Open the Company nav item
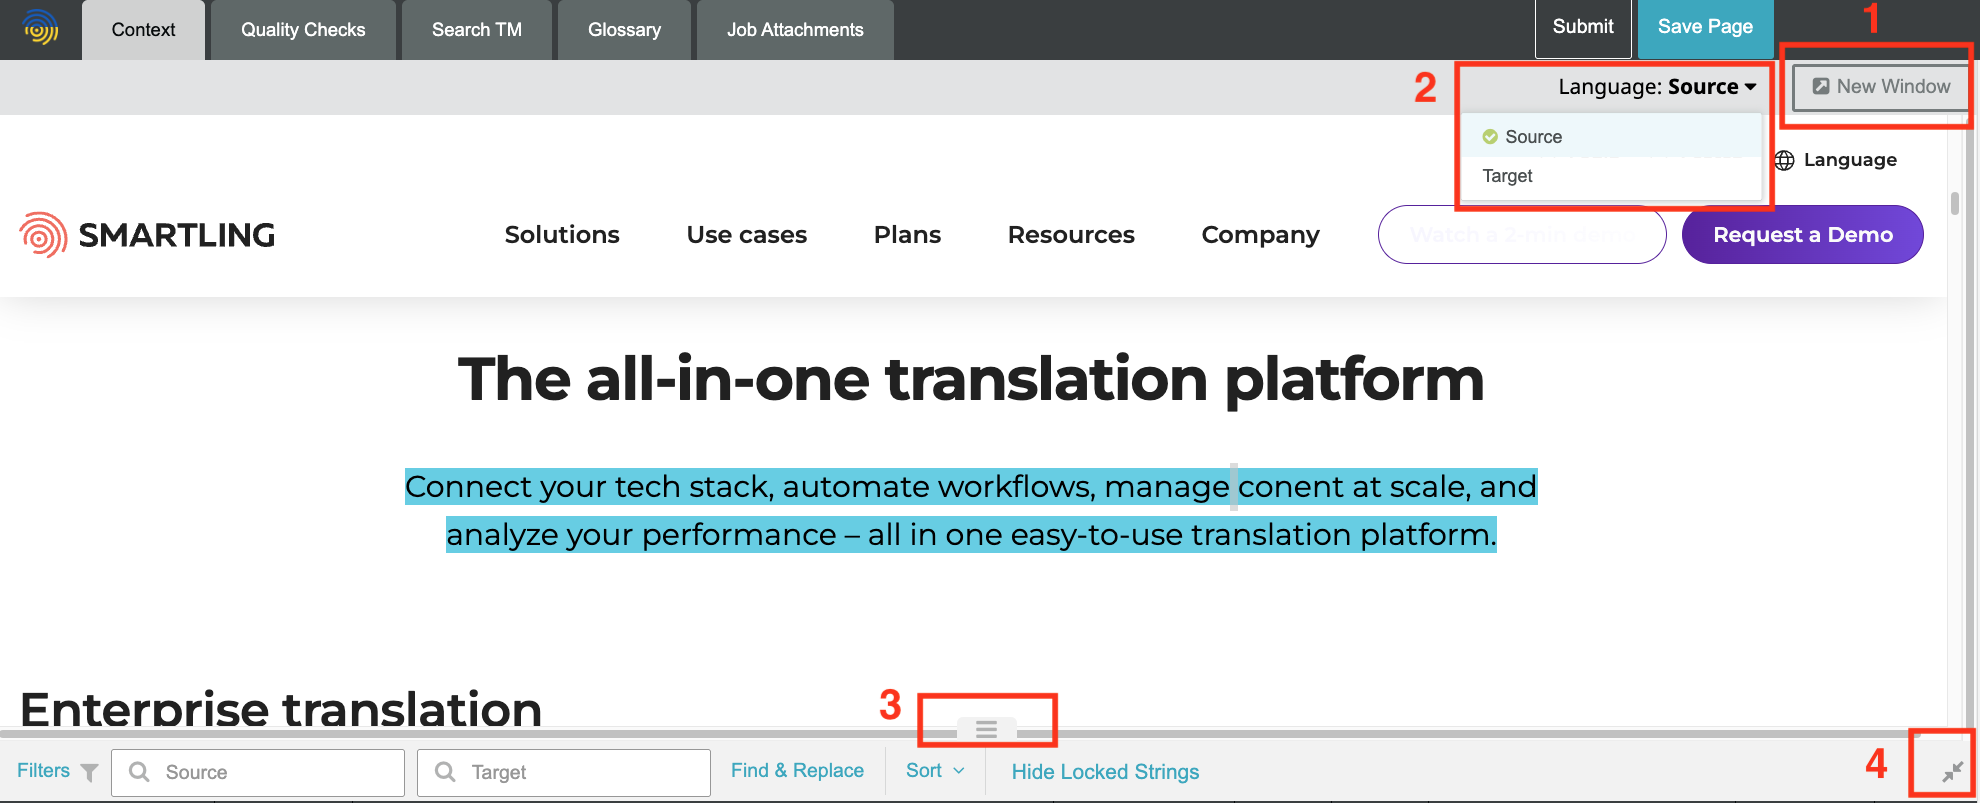 pos(1260,235)
